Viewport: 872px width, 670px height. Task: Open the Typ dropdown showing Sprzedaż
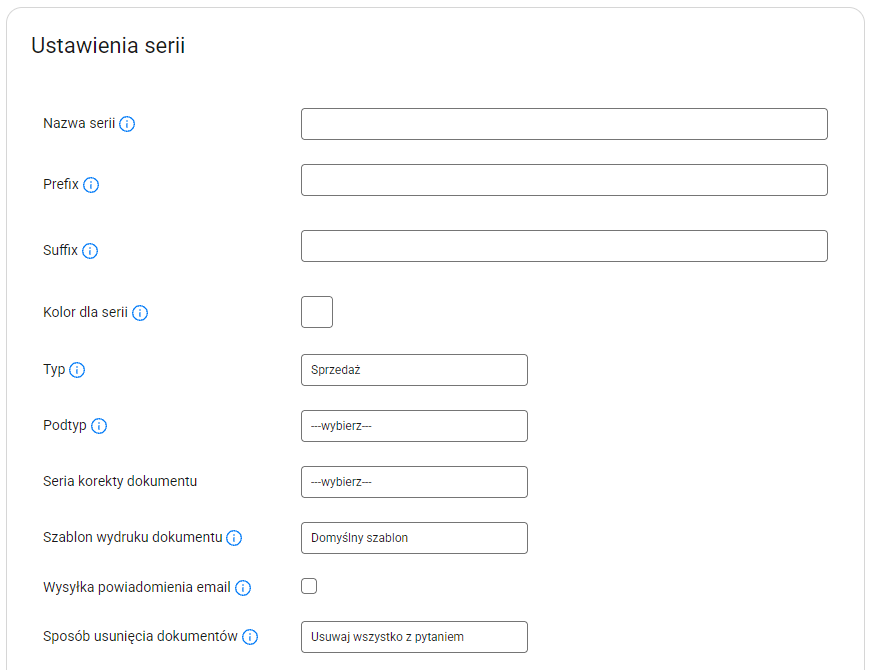tap(414, 370)
